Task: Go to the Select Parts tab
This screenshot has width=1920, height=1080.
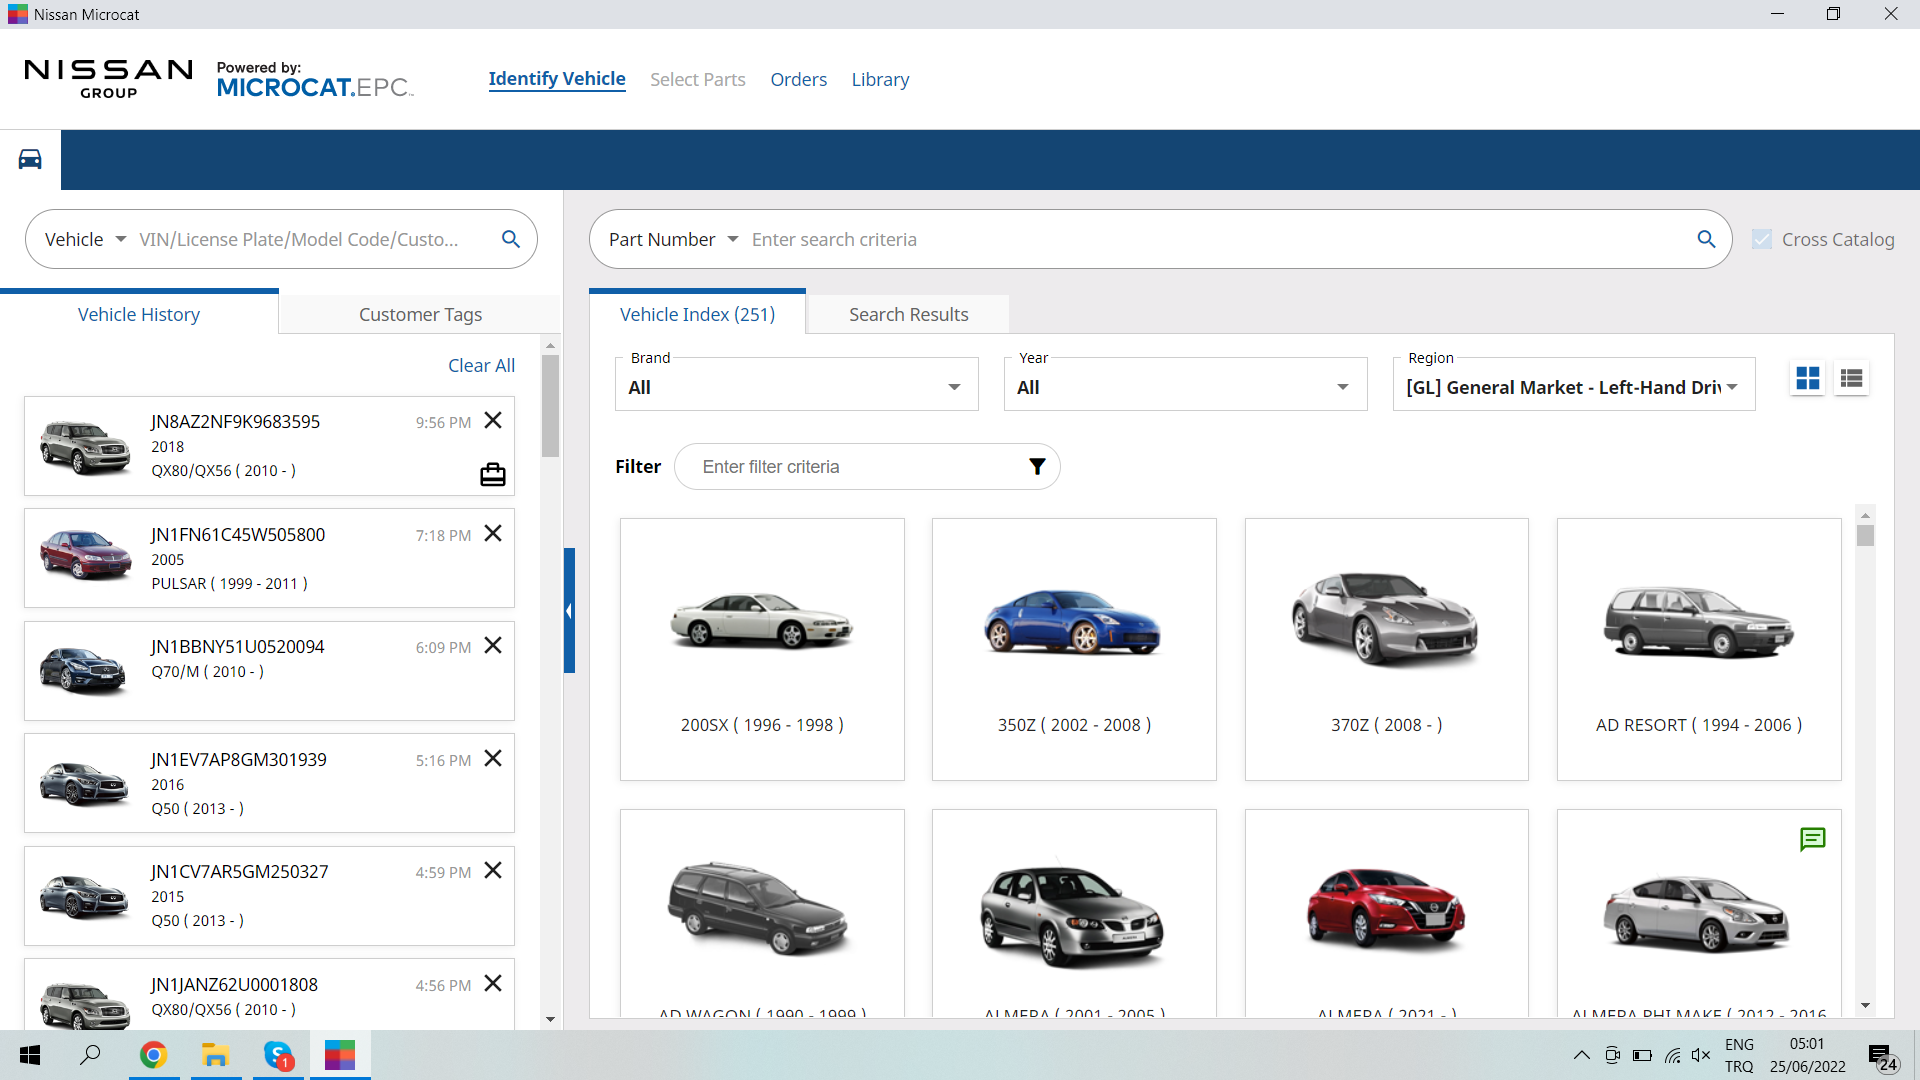Action: 698,79
